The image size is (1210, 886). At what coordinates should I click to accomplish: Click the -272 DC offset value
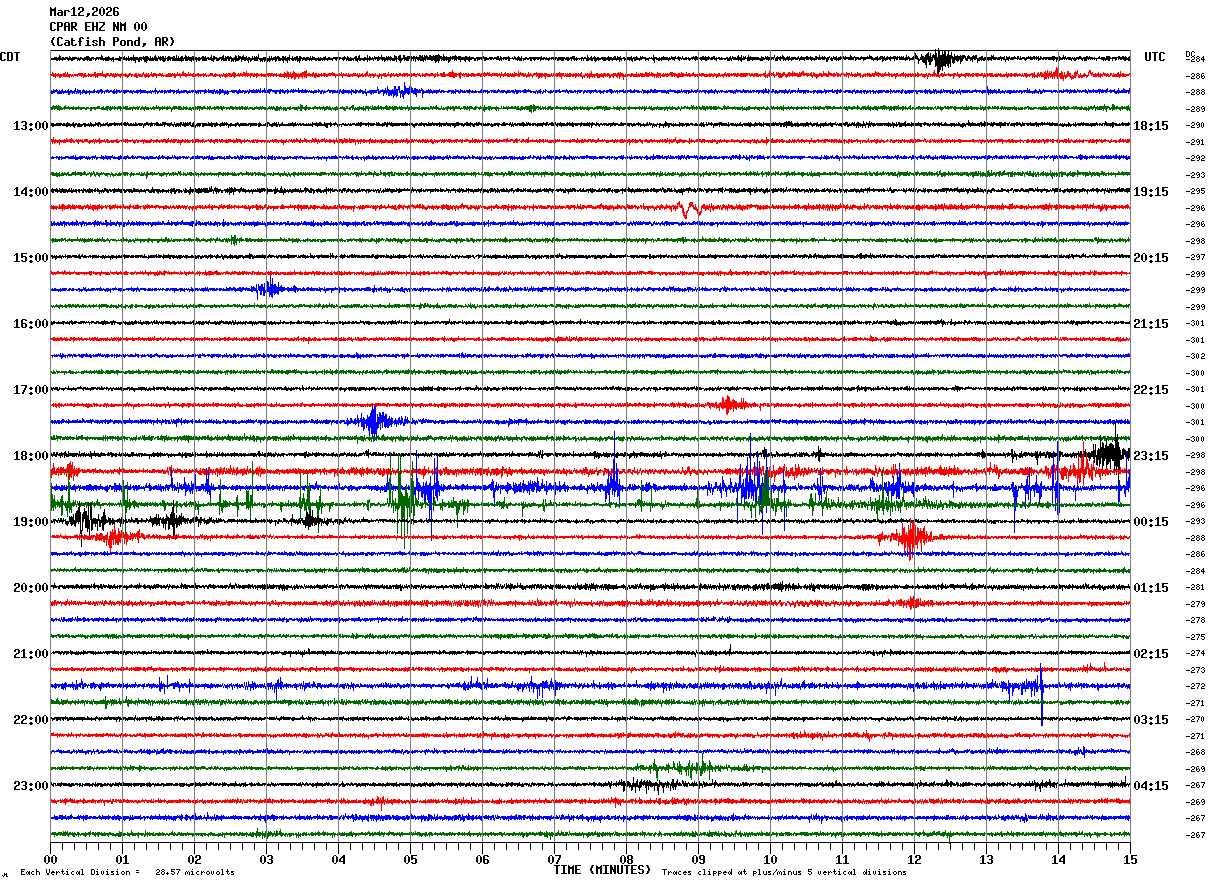point(1195,686)
